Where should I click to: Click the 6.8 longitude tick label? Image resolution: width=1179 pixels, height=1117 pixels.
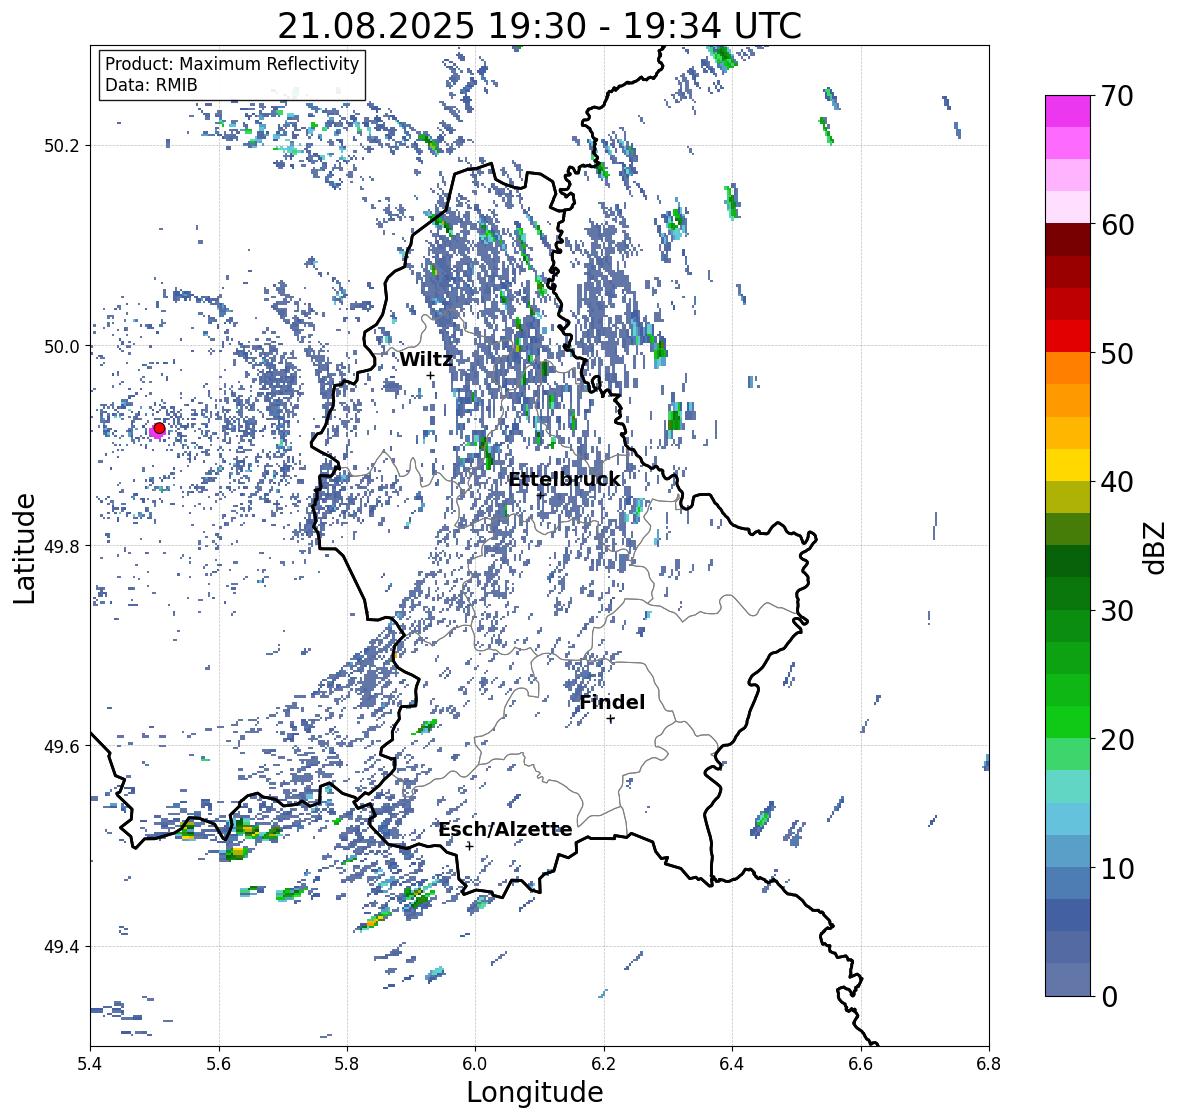pos(989,1064)
